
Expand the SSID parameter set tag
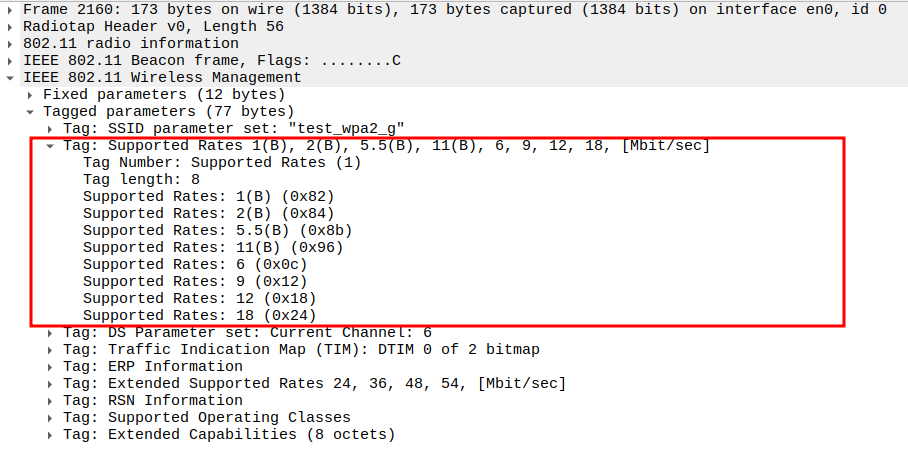pyautogui.click(x=51, y=128)
